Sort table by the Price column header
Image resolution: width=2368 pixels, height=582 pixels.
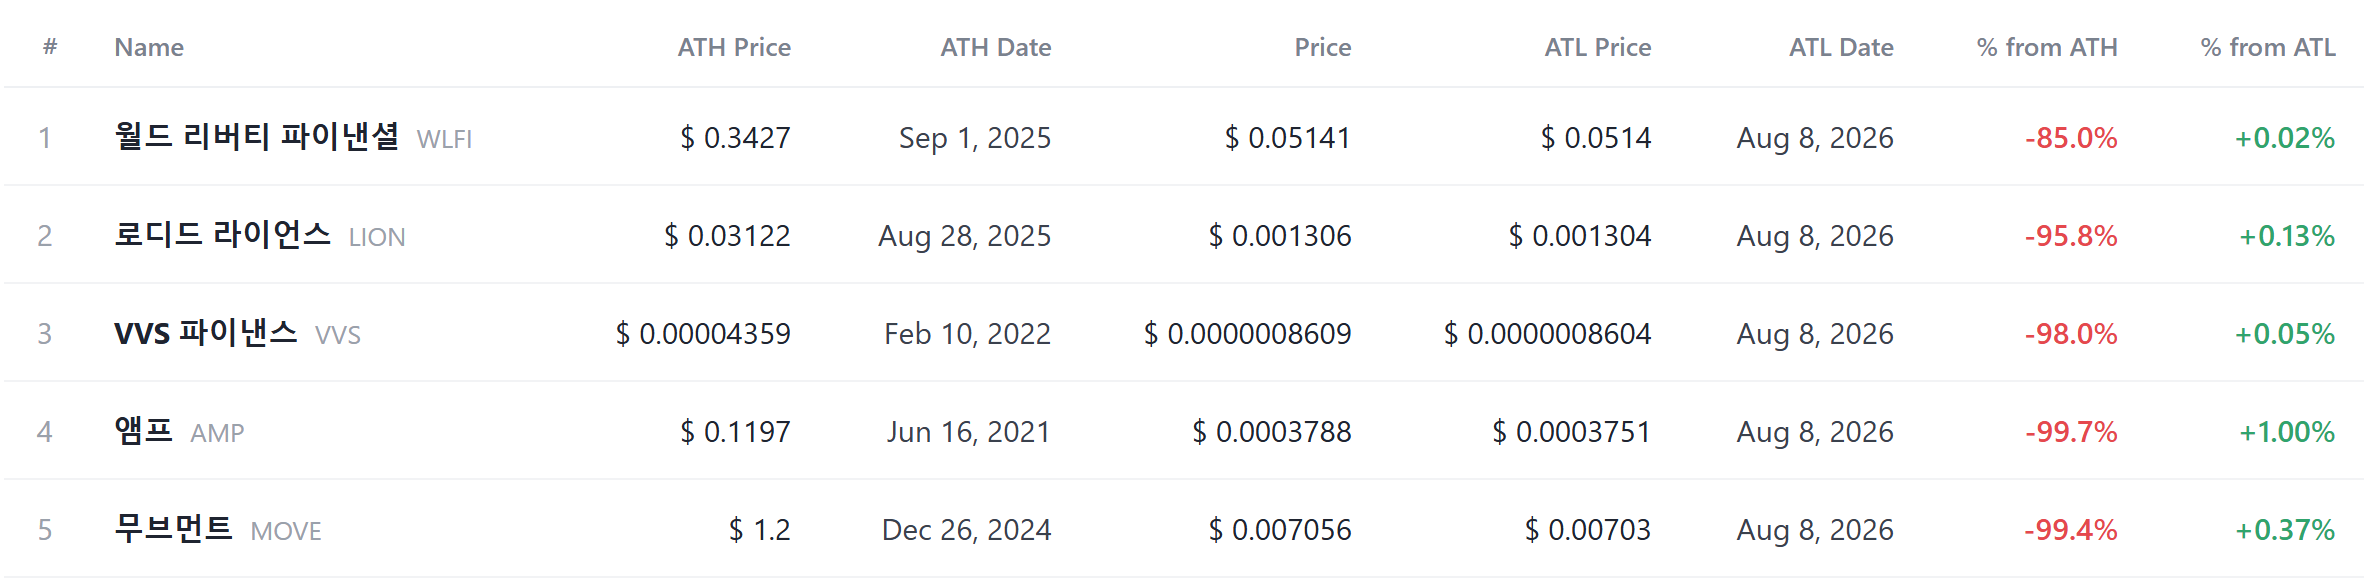click(x=1322, y=47)
